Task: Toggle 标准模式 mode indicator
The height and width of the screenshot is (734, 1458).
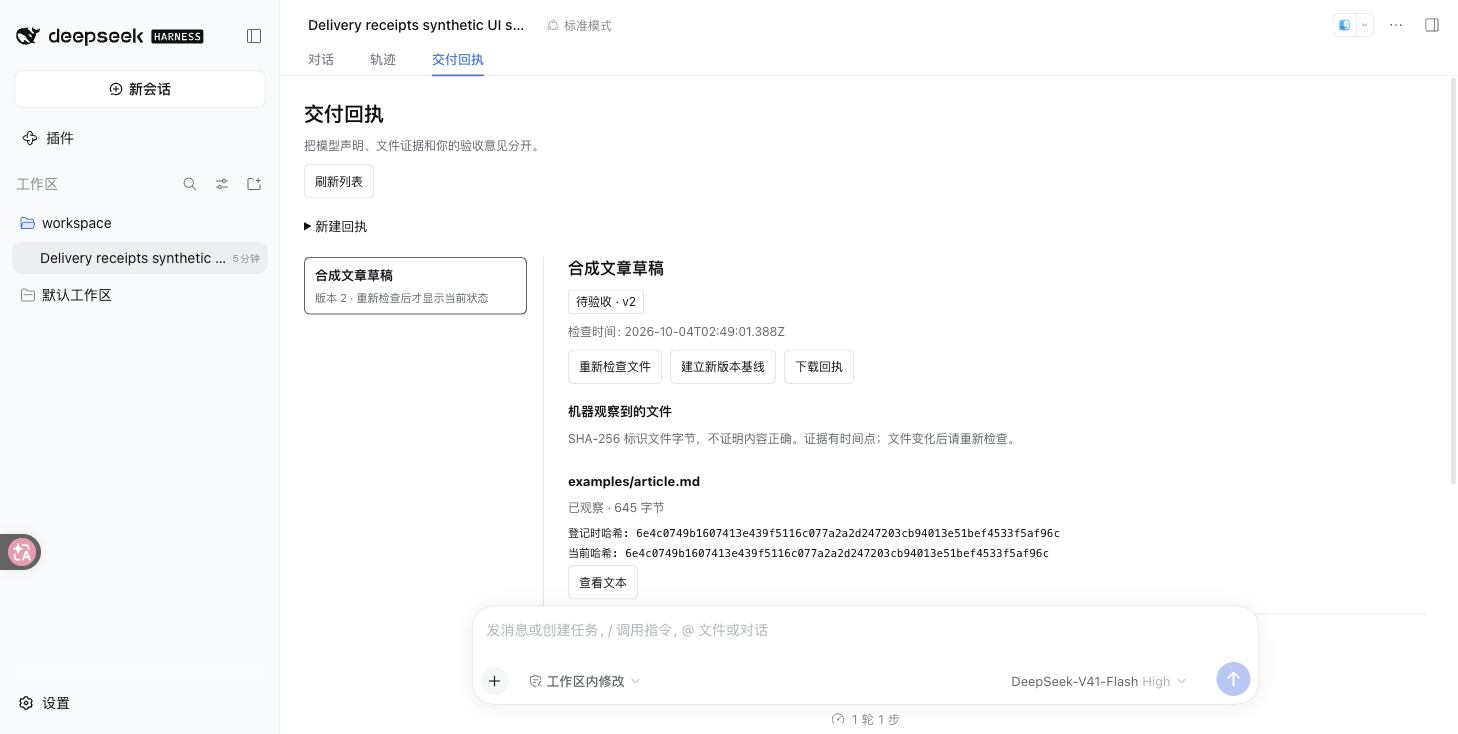Action: pos(579,25)
